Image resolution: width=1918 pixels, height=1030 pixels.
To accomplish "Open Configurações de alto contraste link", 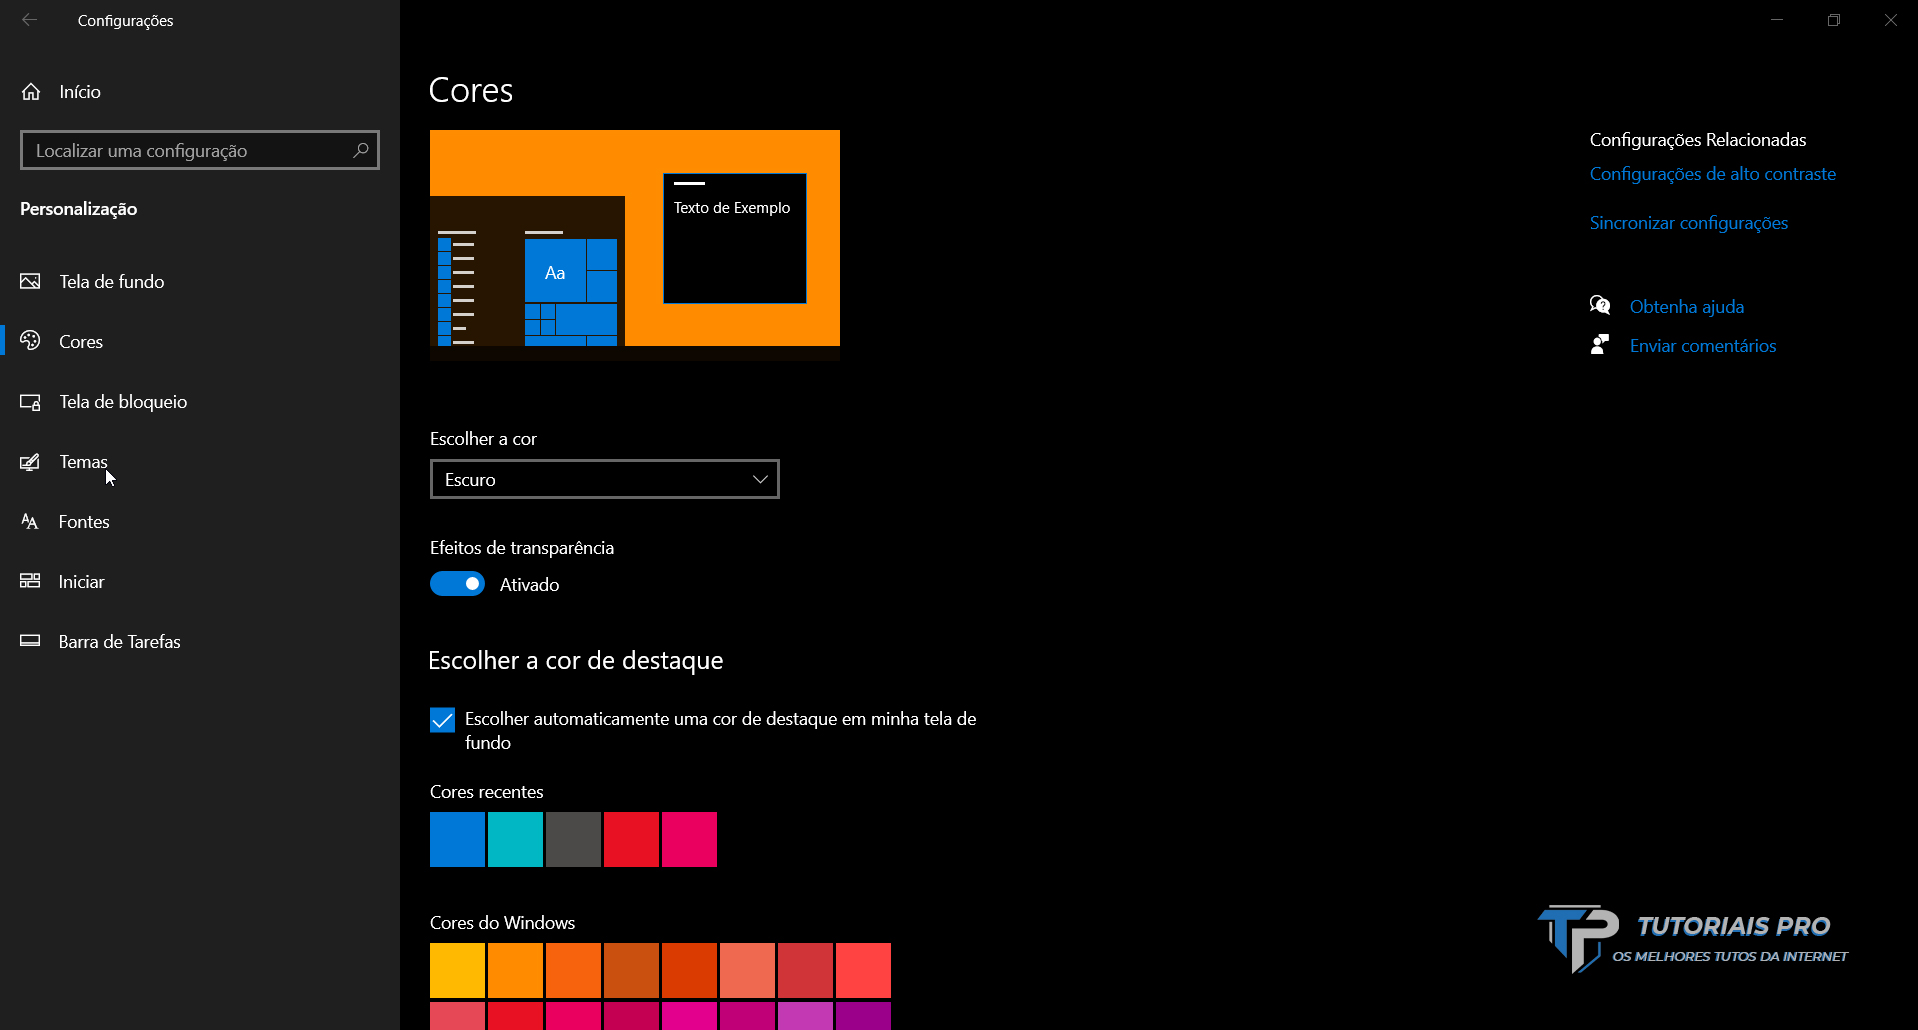I will 1712,173.
